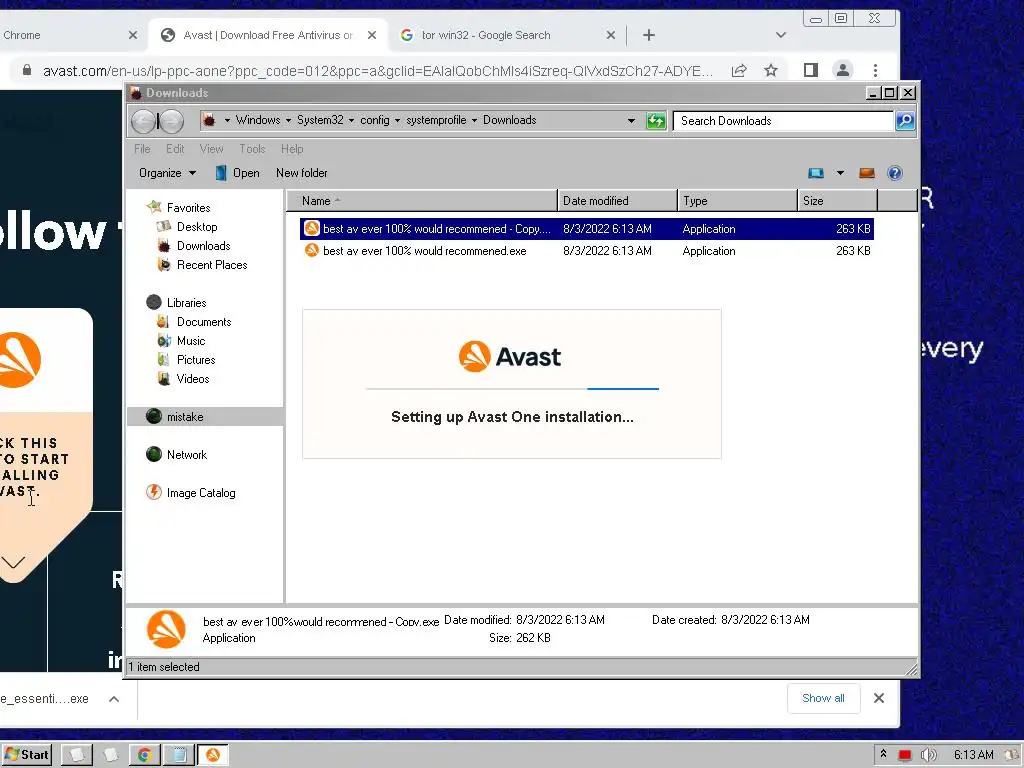Click icon of best av ever recommened.exe
This screenshot has width=1024, height=768.
pos(312,250)
